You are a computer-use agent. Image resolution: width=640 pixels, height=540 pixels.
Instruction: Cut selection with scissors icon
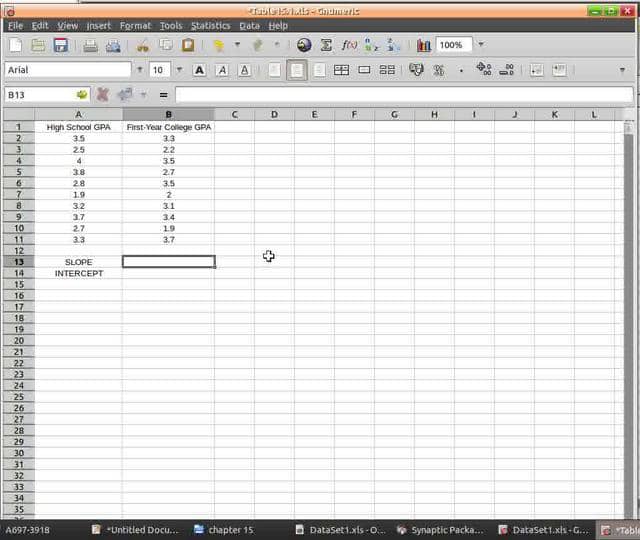(142, 46)
